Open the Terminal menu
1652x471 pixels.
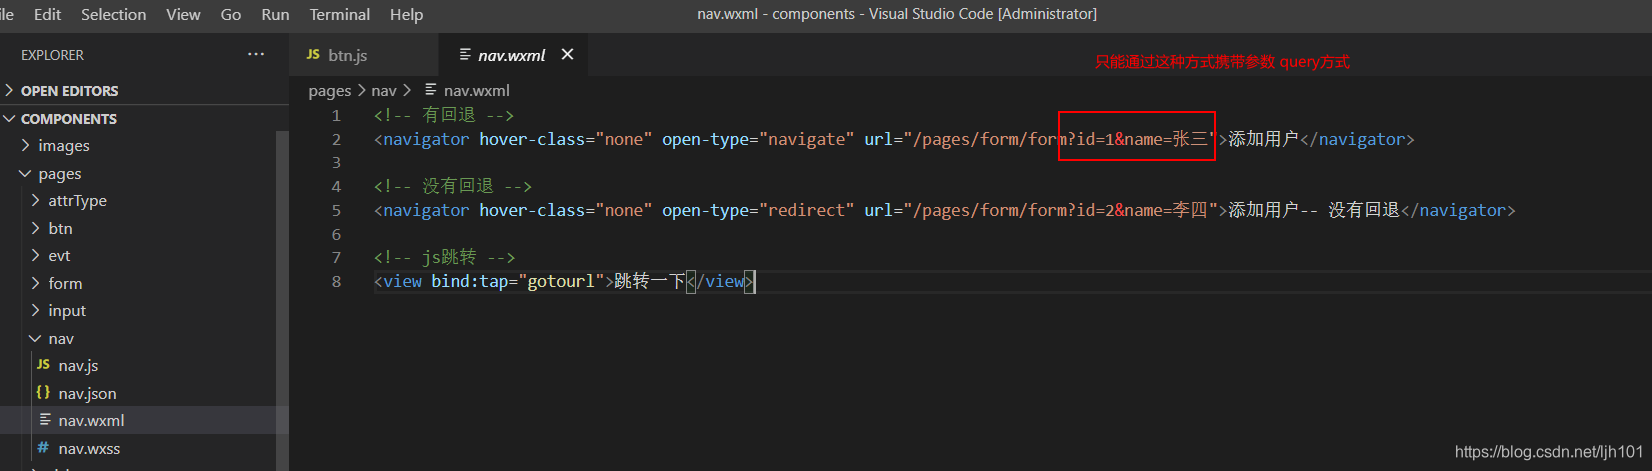339,14
